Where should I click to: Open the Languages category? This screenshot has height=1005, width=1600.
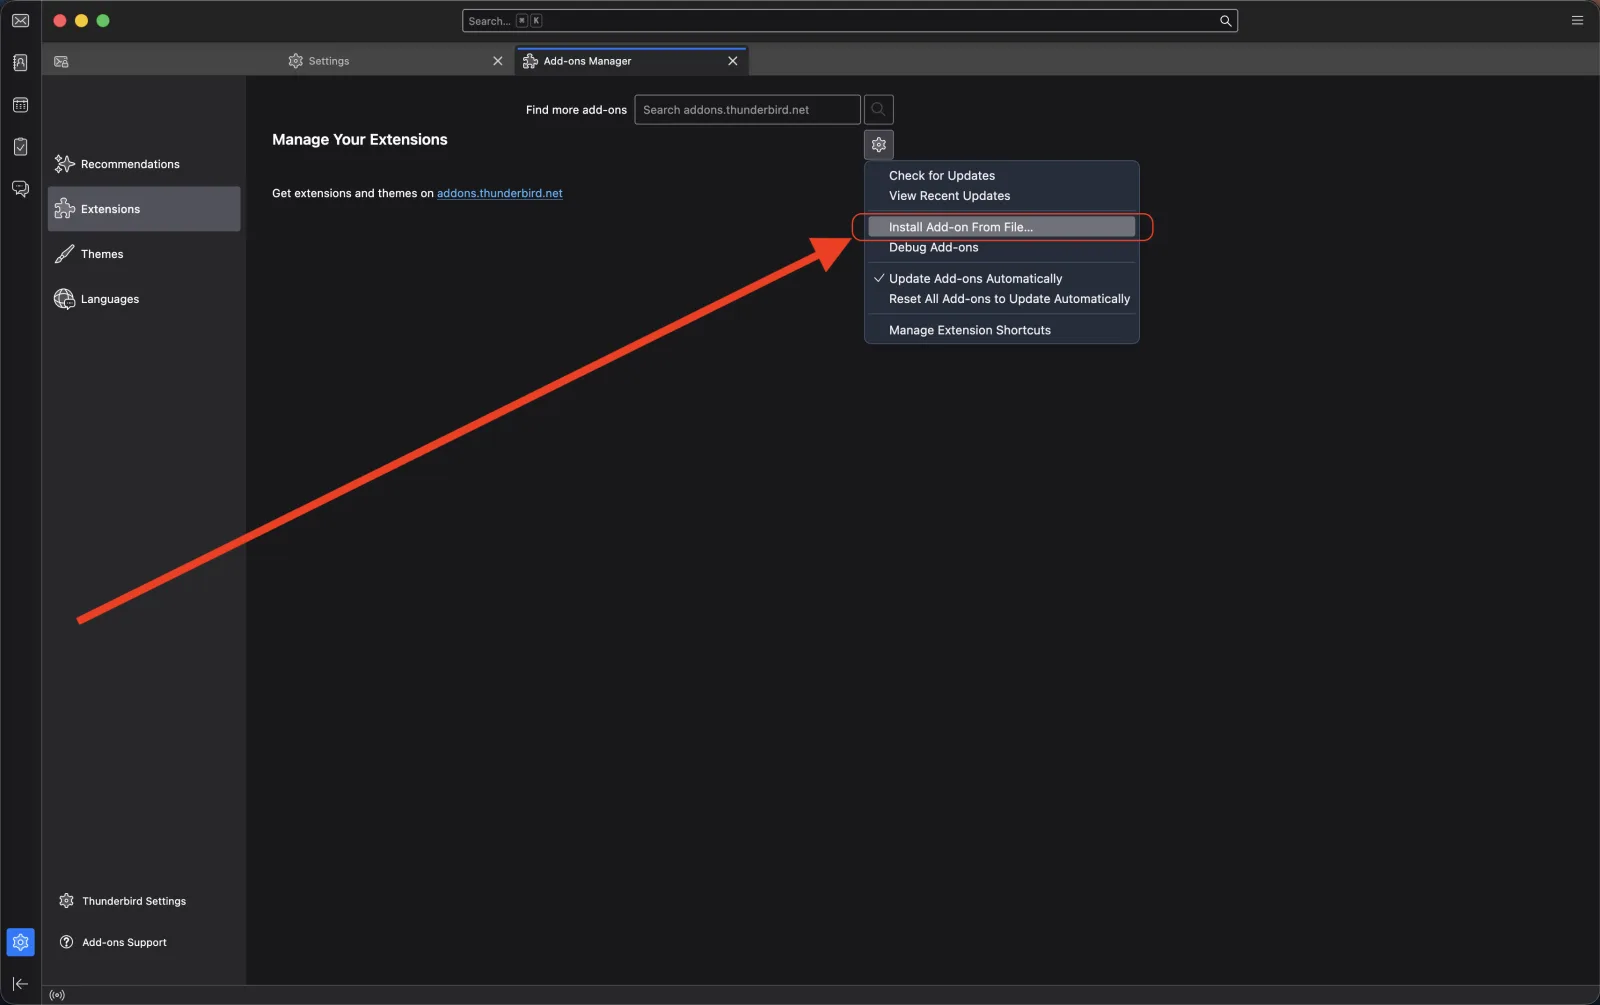click(x=144, y=299)
